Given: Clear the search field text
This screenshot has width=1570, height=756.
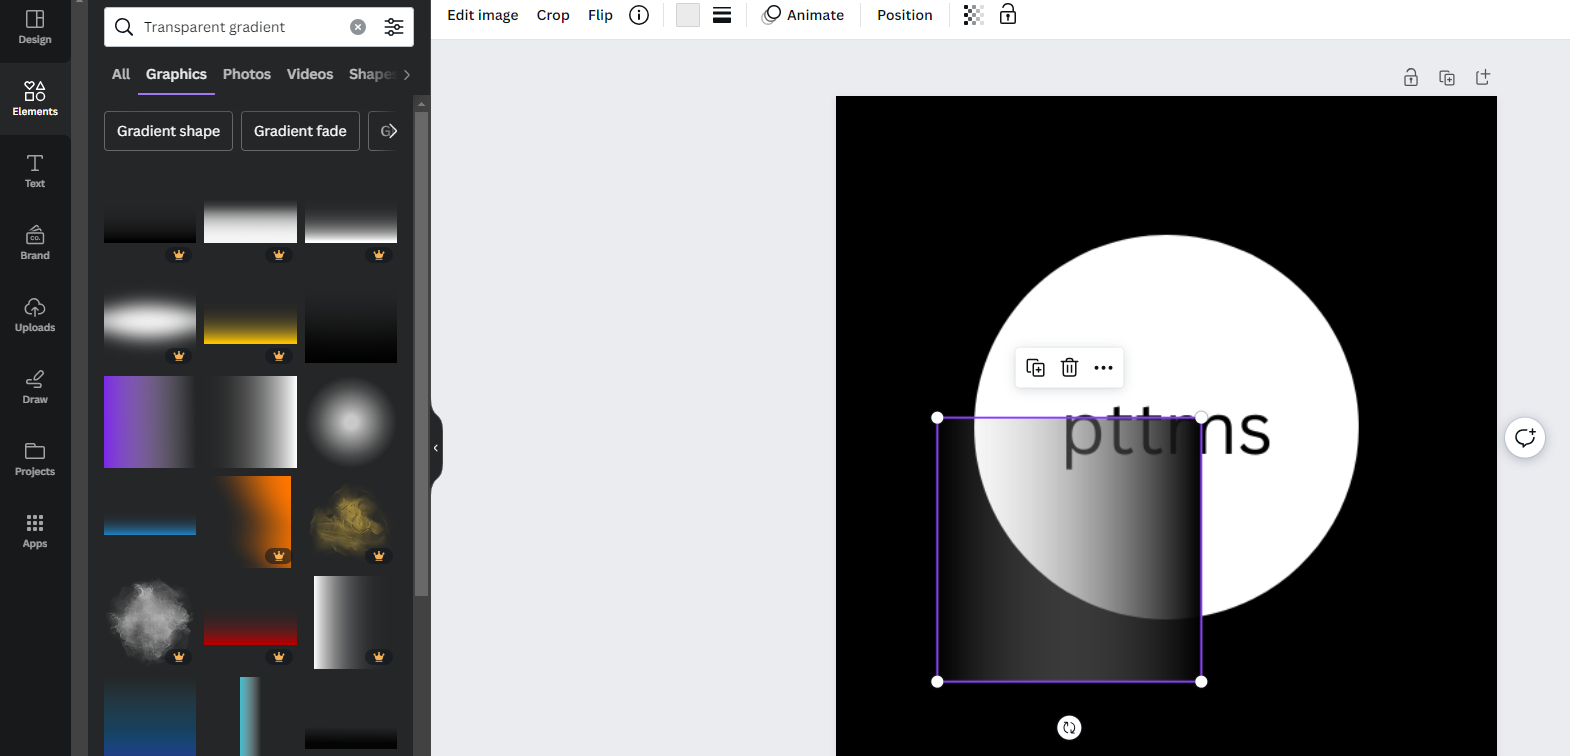Looking at the screenshot, I should tap(358, 27).
